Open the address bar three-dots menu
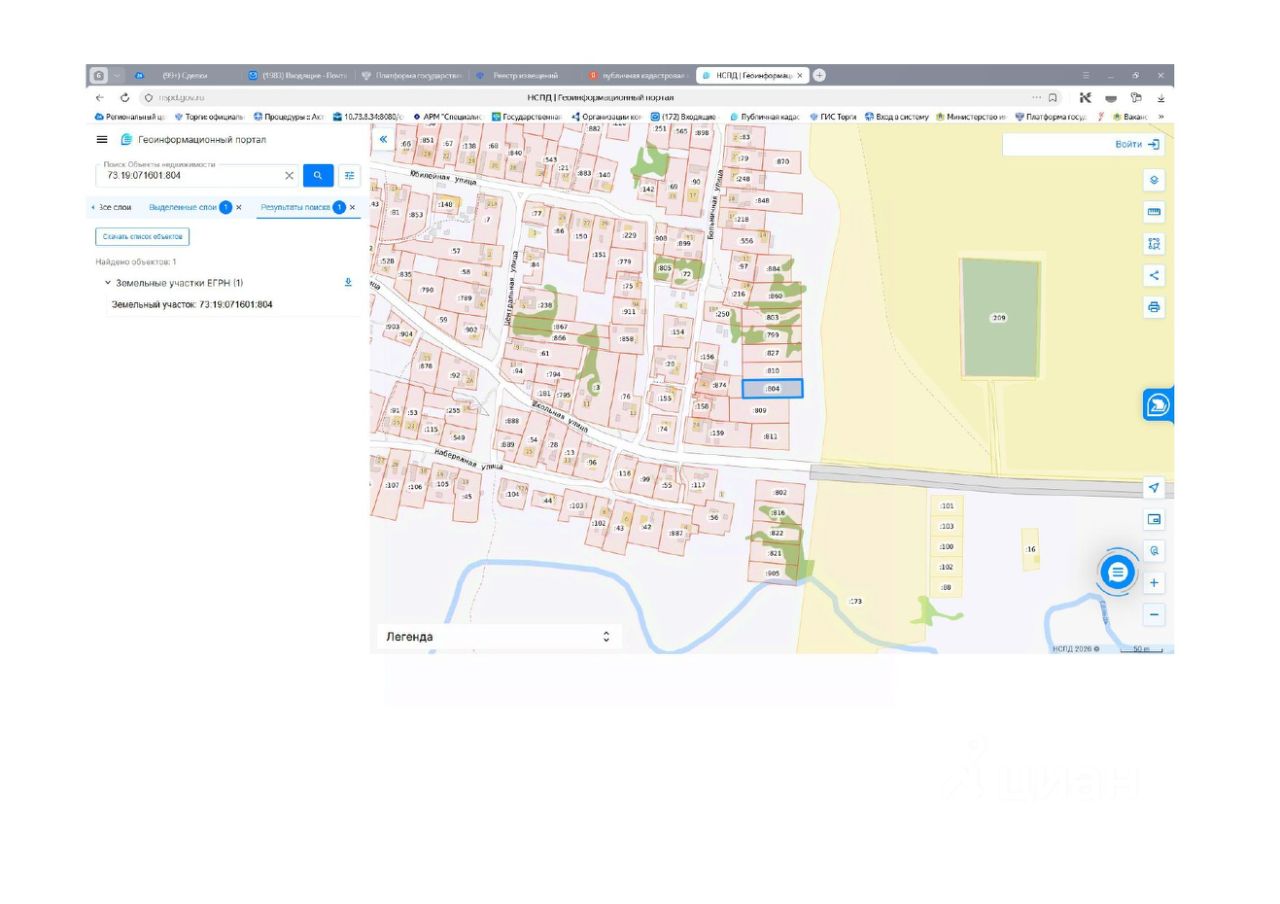This screenshot has height=904, width=1280. pyautogui.click(x=1037, y=98)
